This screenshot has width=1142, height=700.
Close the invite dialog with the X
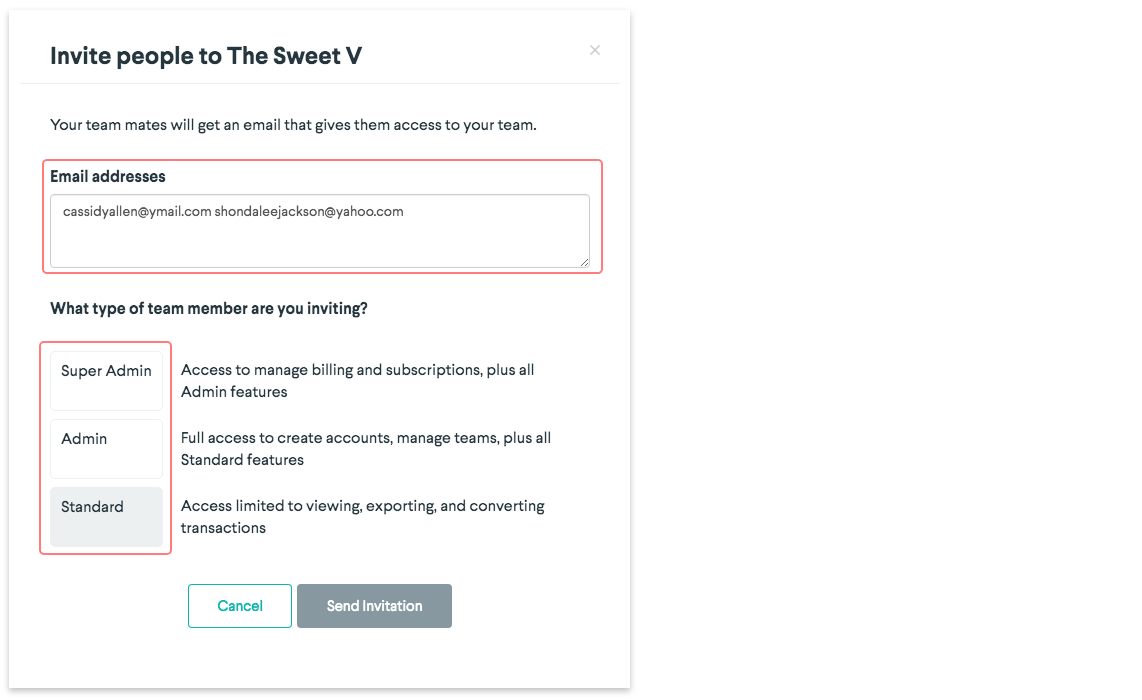click(595, 50)
